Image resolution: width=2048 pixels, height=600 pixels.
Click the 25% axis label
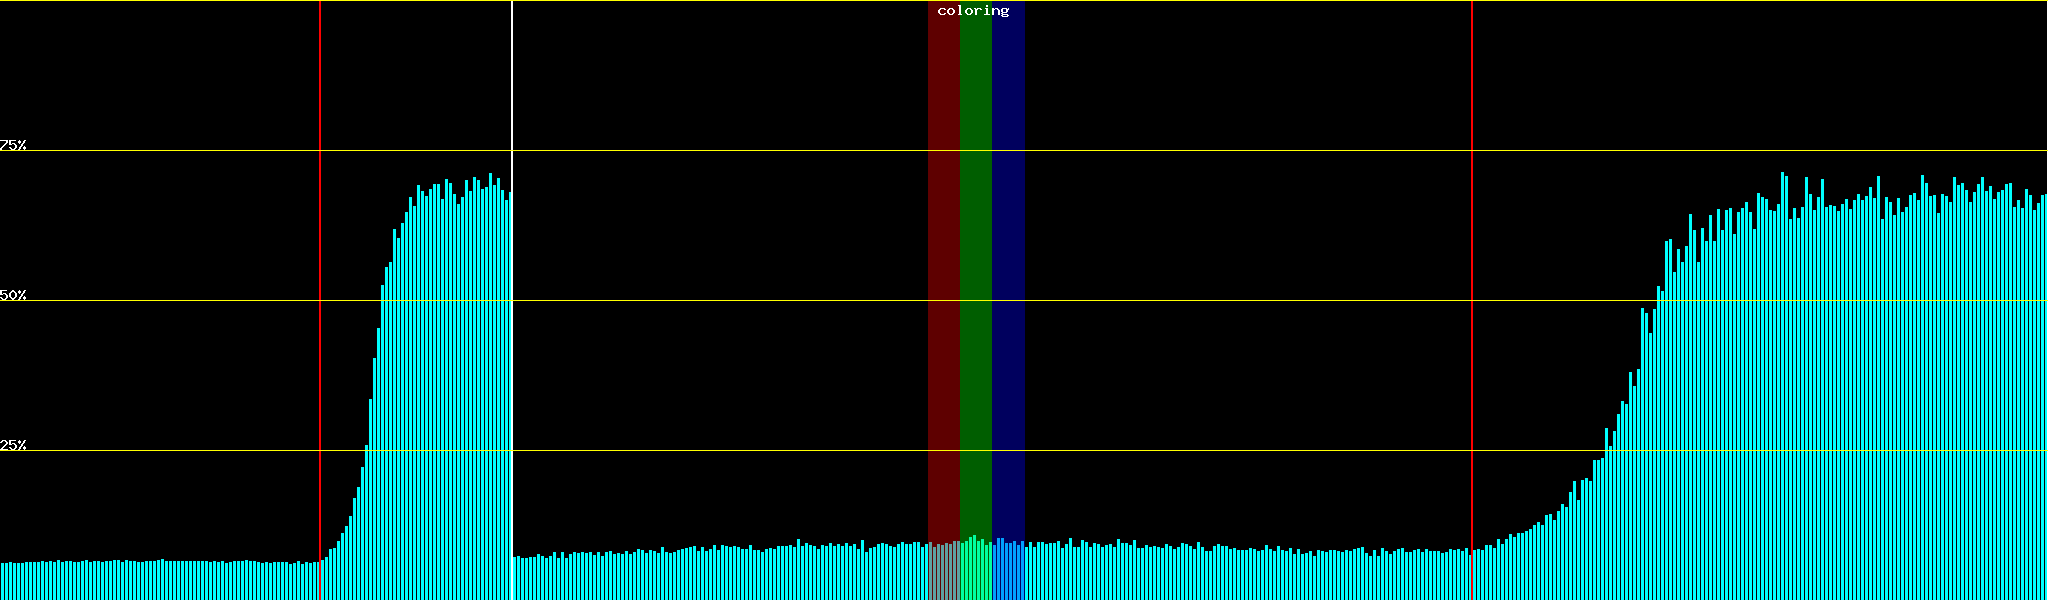click(13, 445)
